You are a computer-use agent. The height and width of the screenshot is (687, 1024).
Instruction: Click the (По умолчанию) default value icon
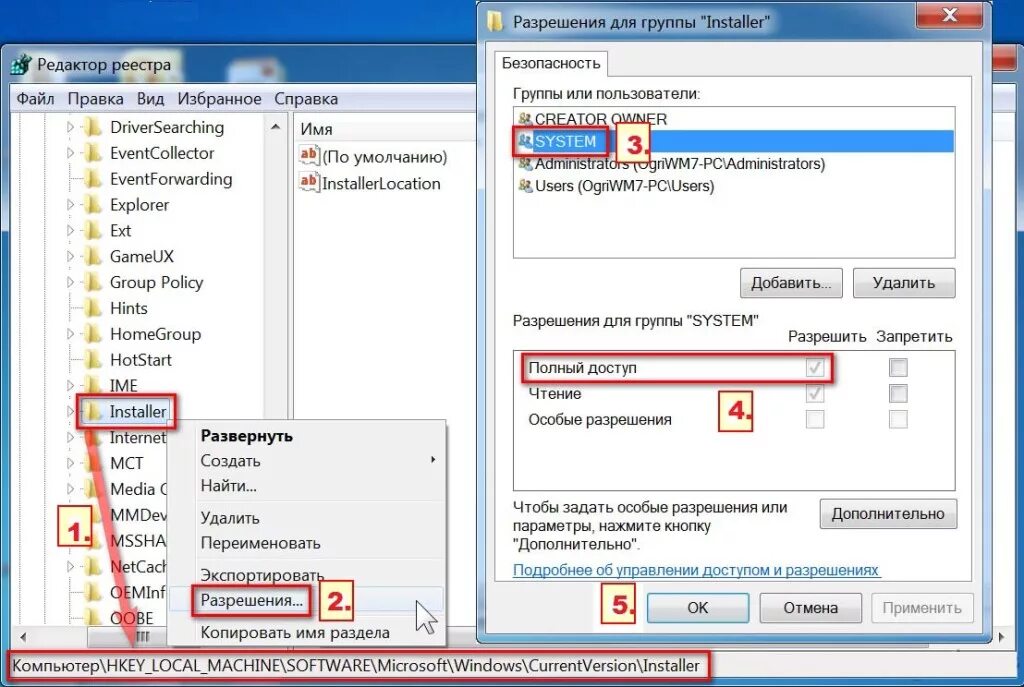(x=309, y=155)
